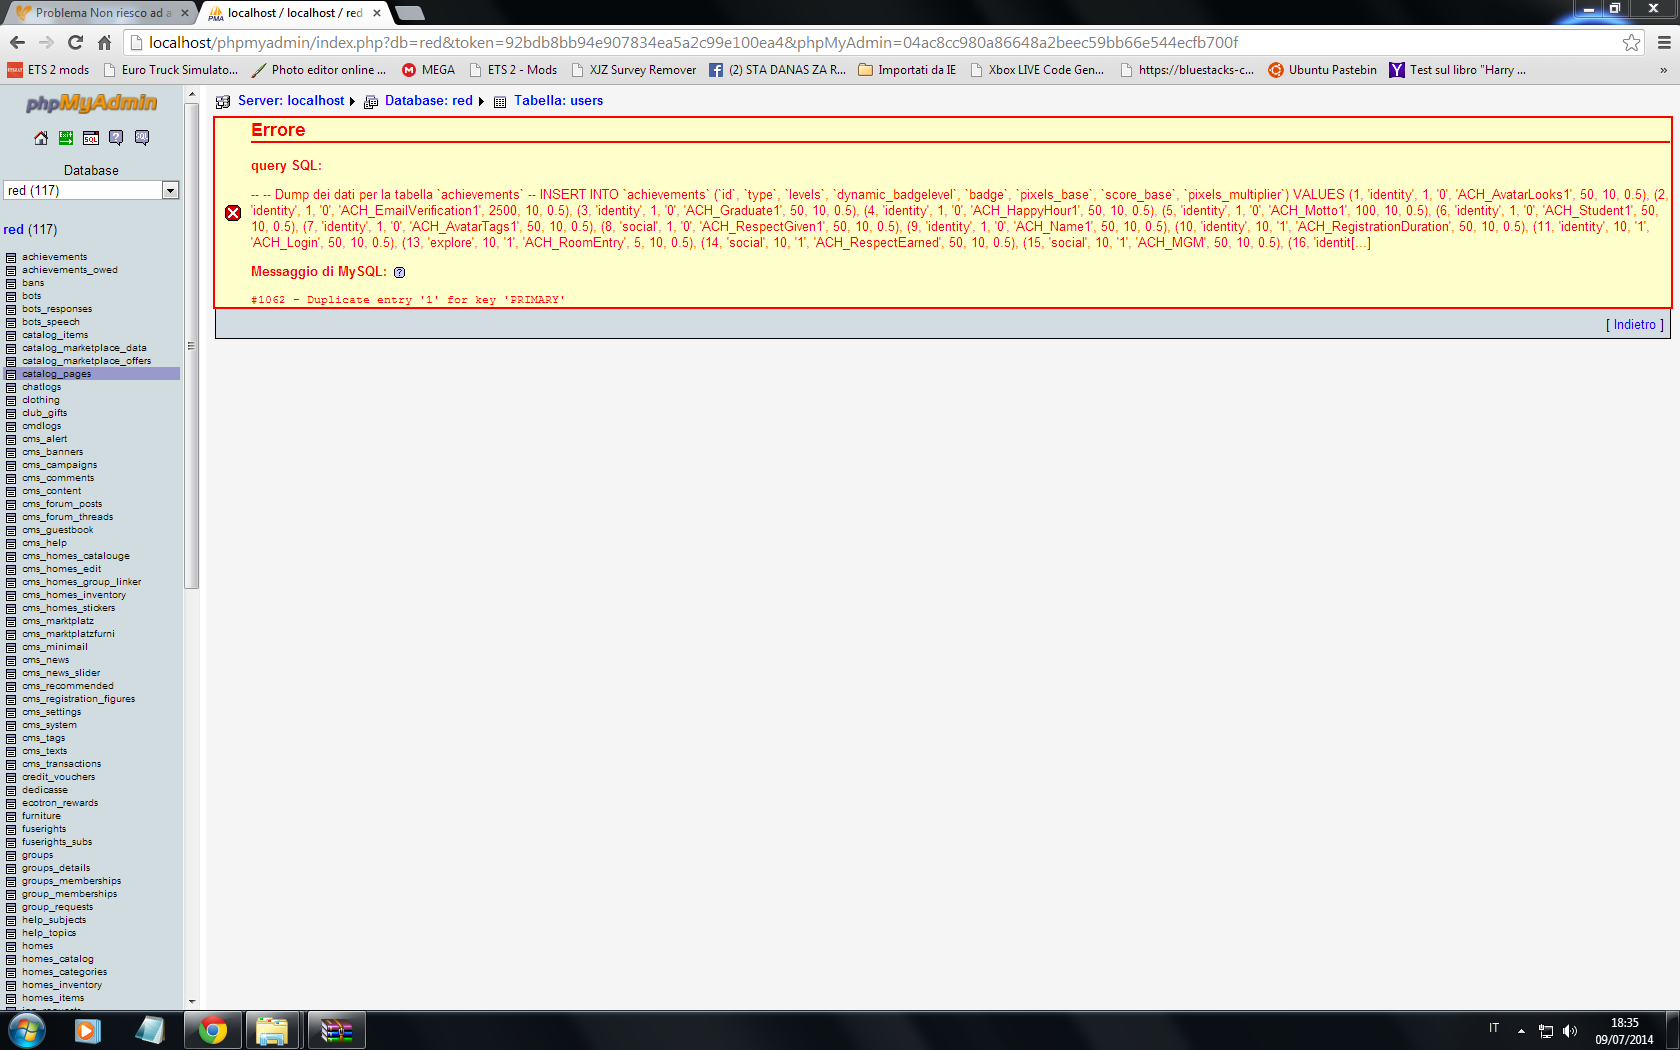Open the MEGA bookmark
Image resolution: width=1680 pixels, height=1050 pixels.
click(x=428, y=70)
